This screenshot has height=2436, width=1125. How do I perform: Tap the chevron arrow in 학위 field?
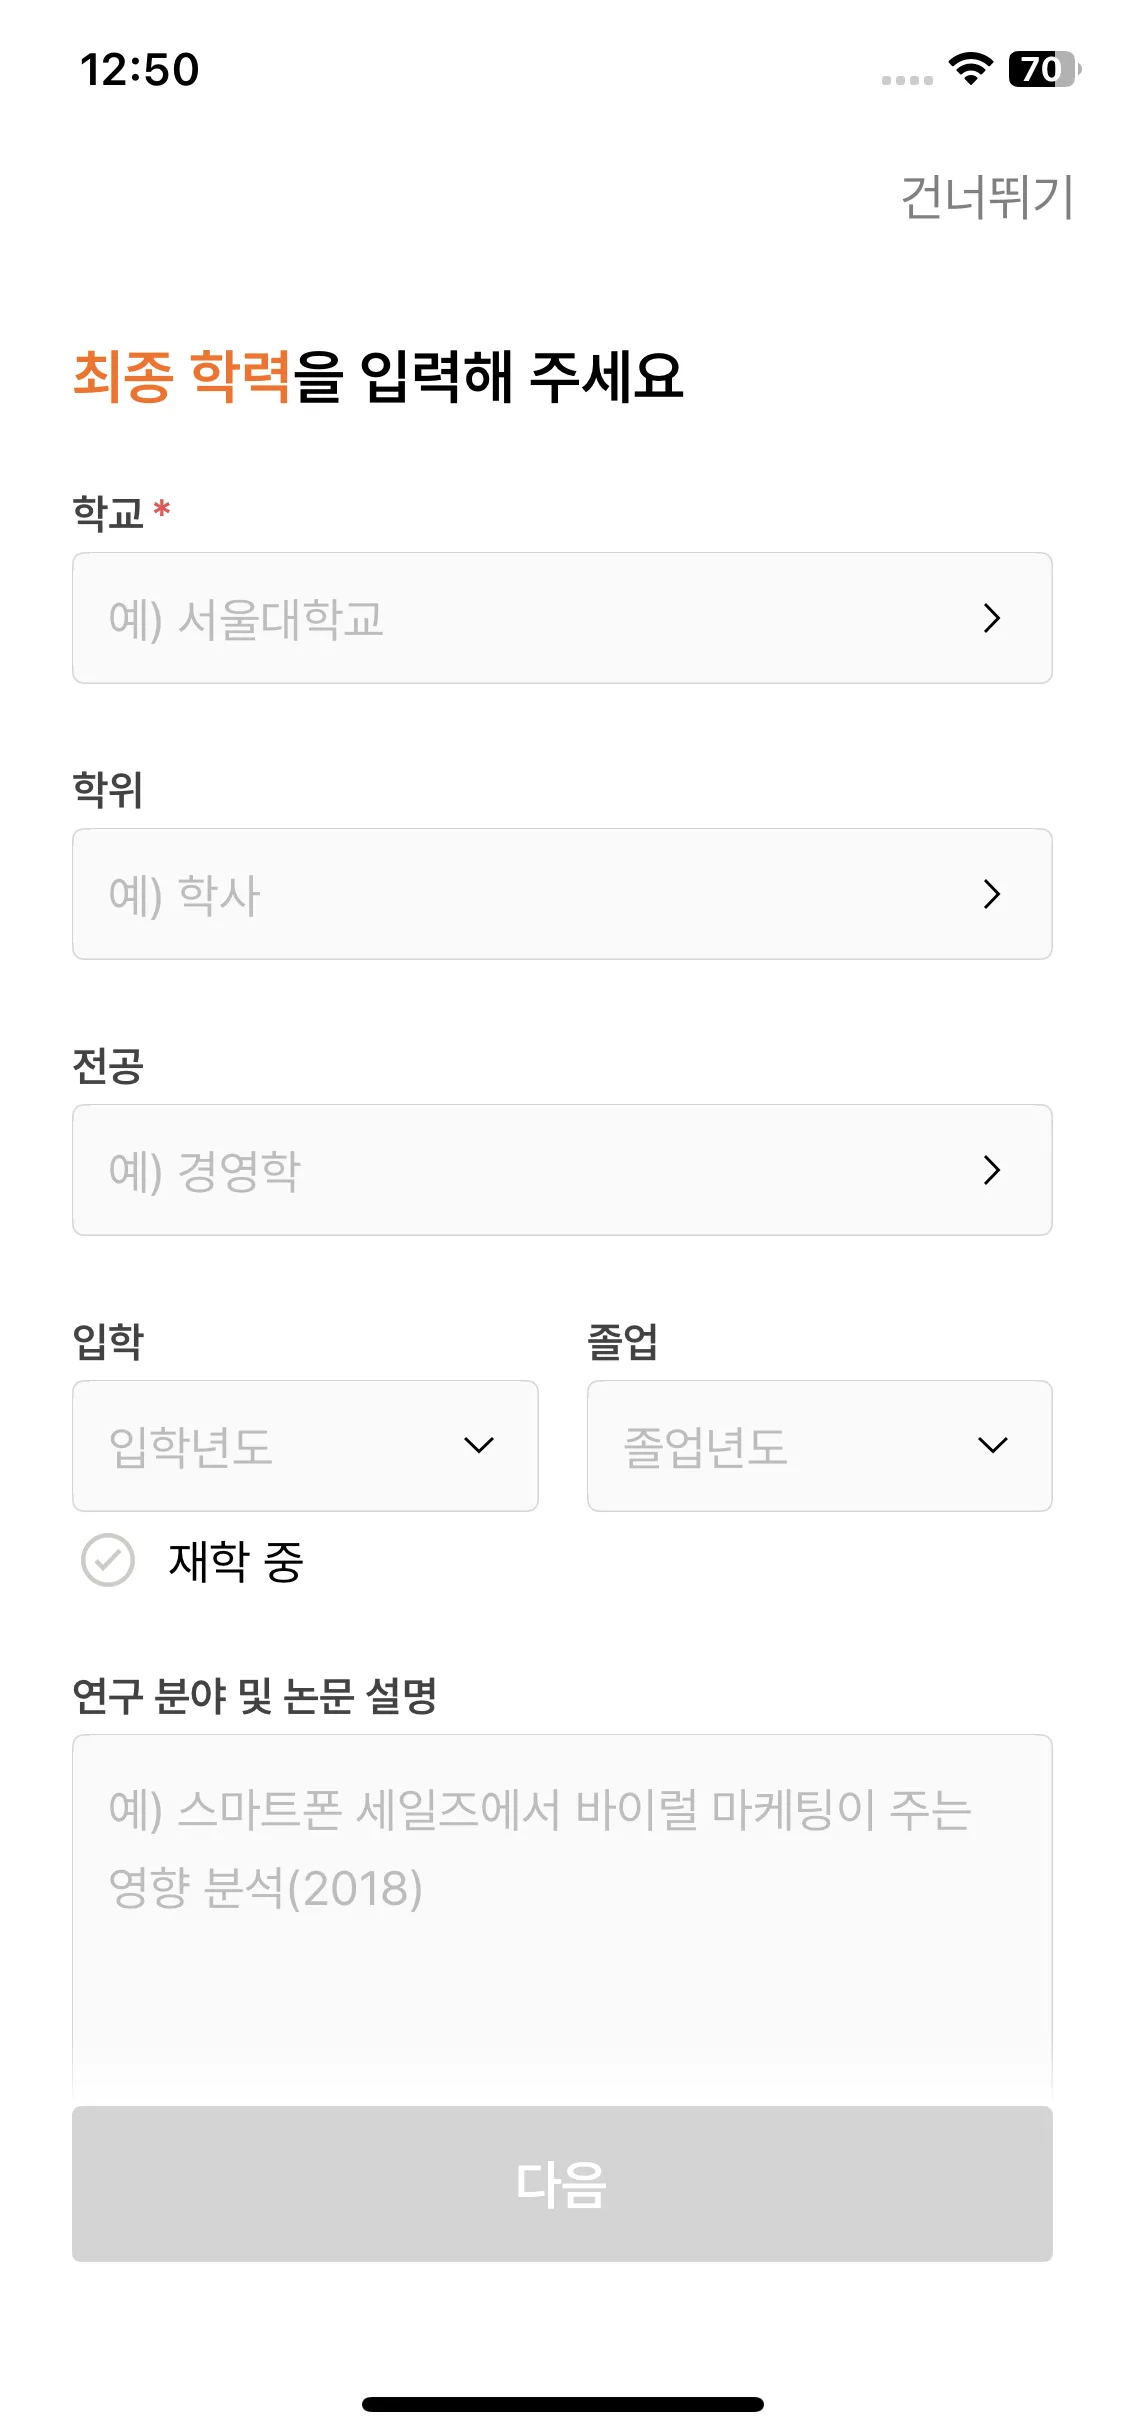pos(991,894)
